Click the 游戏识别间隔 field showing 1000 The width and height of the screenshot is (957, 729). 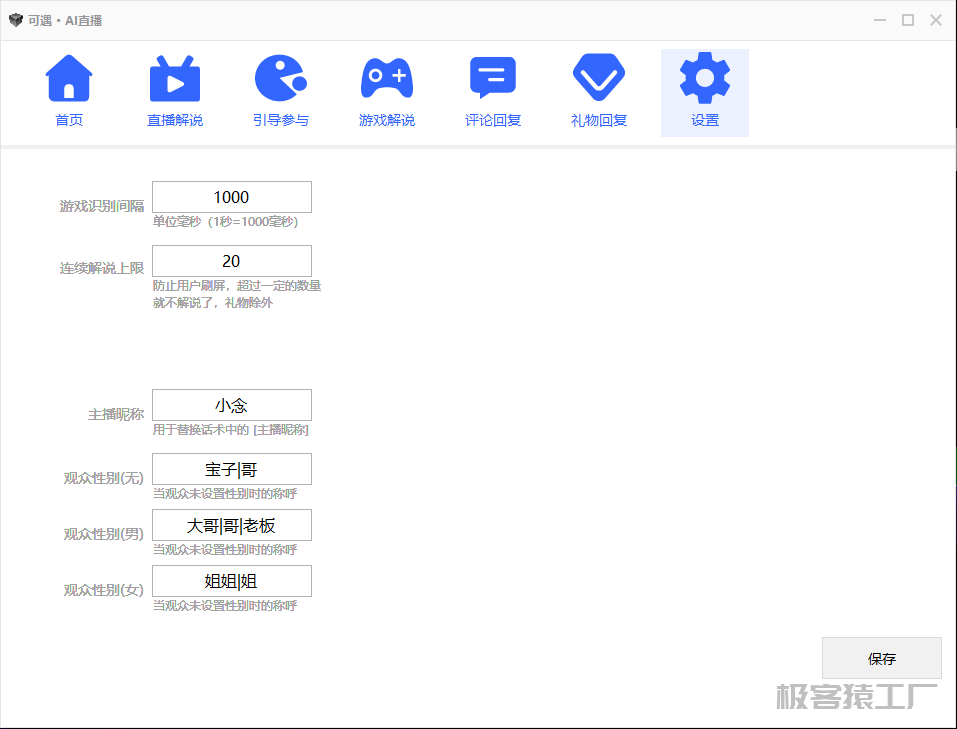(231, 197)
